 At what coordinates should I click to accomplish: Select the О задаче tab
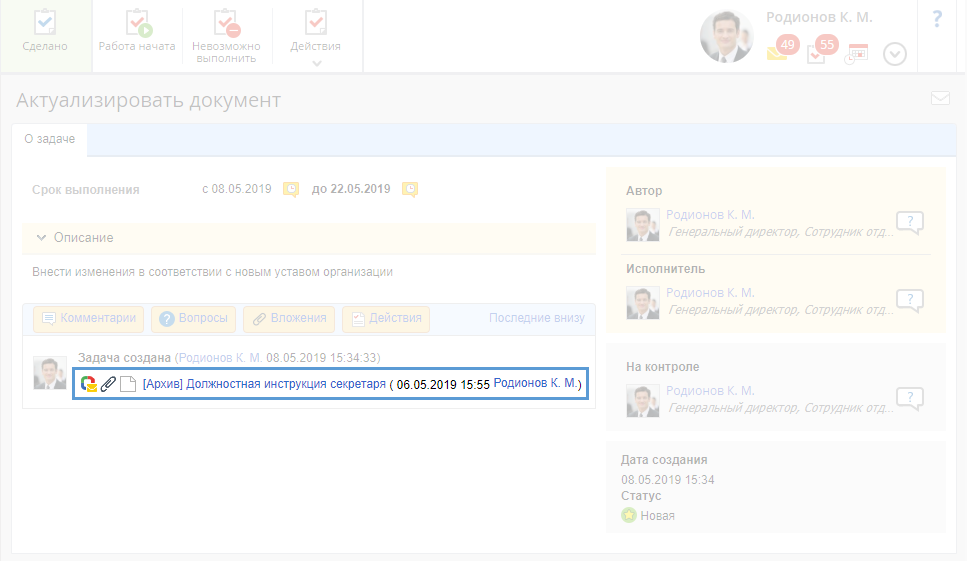[x=49, y=139]
